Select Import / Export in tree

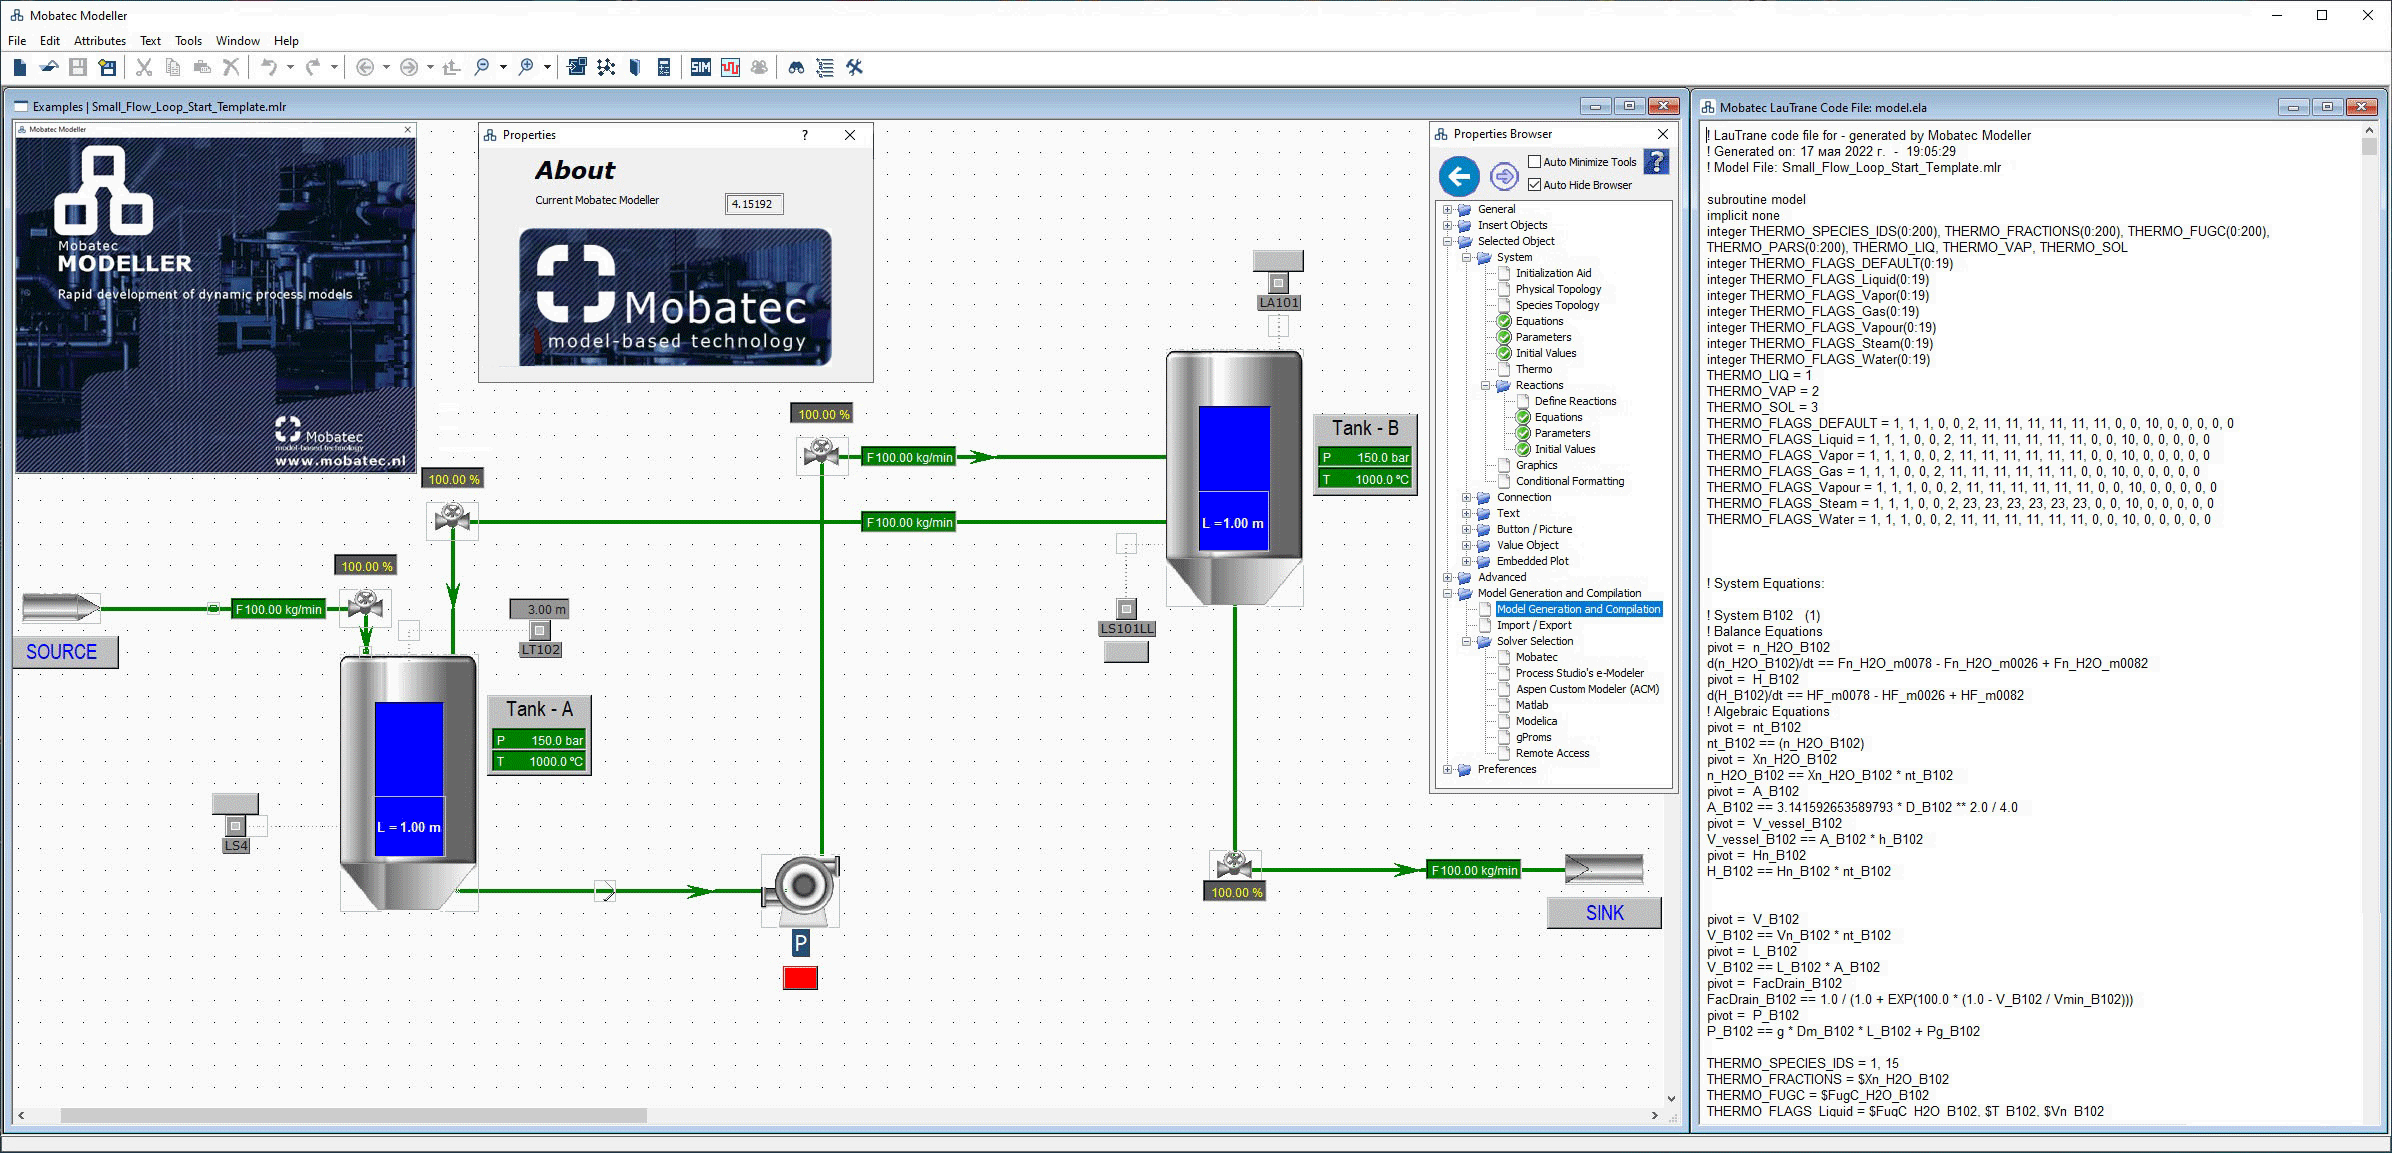tap(1534, 625)
